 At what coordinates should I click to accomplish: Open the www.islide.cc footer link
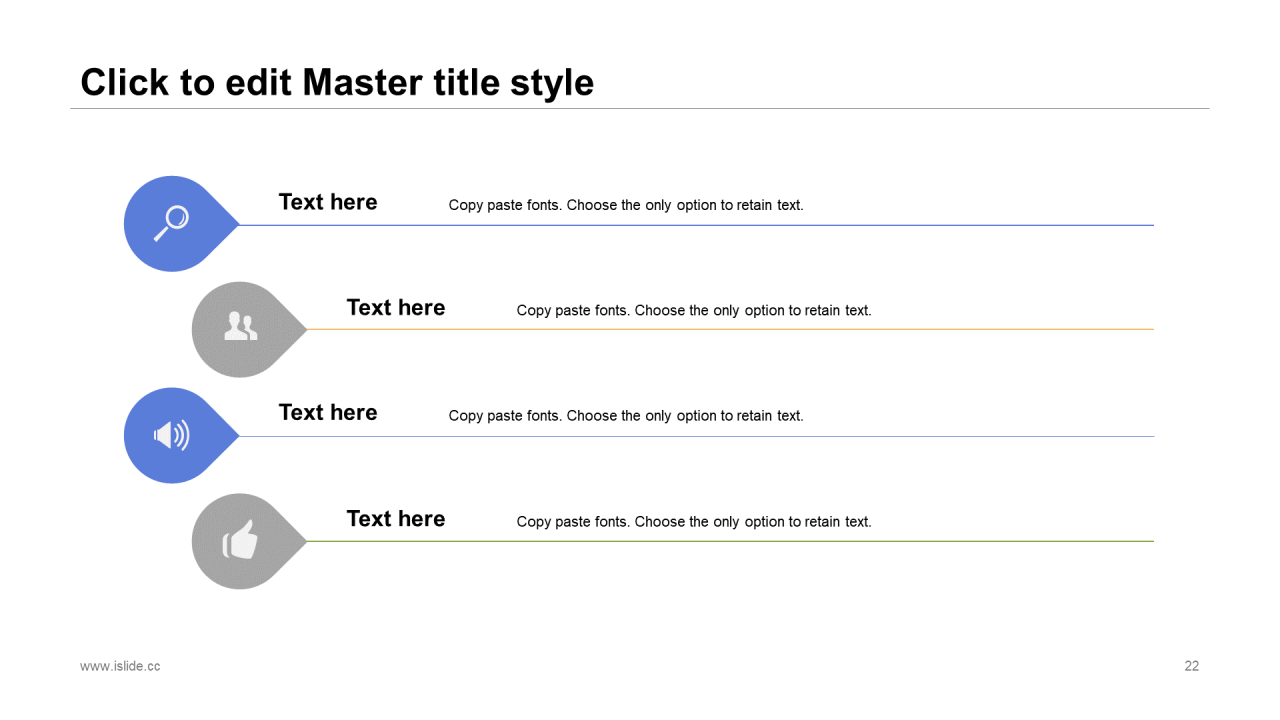point(120,666)
